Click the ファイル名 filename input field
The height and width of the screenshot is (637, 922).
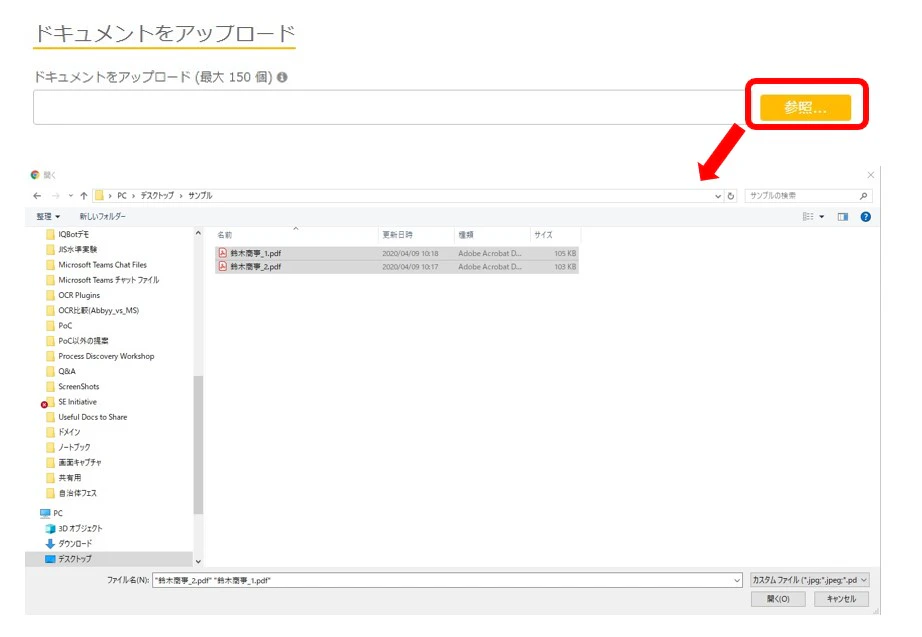point(447,581)
